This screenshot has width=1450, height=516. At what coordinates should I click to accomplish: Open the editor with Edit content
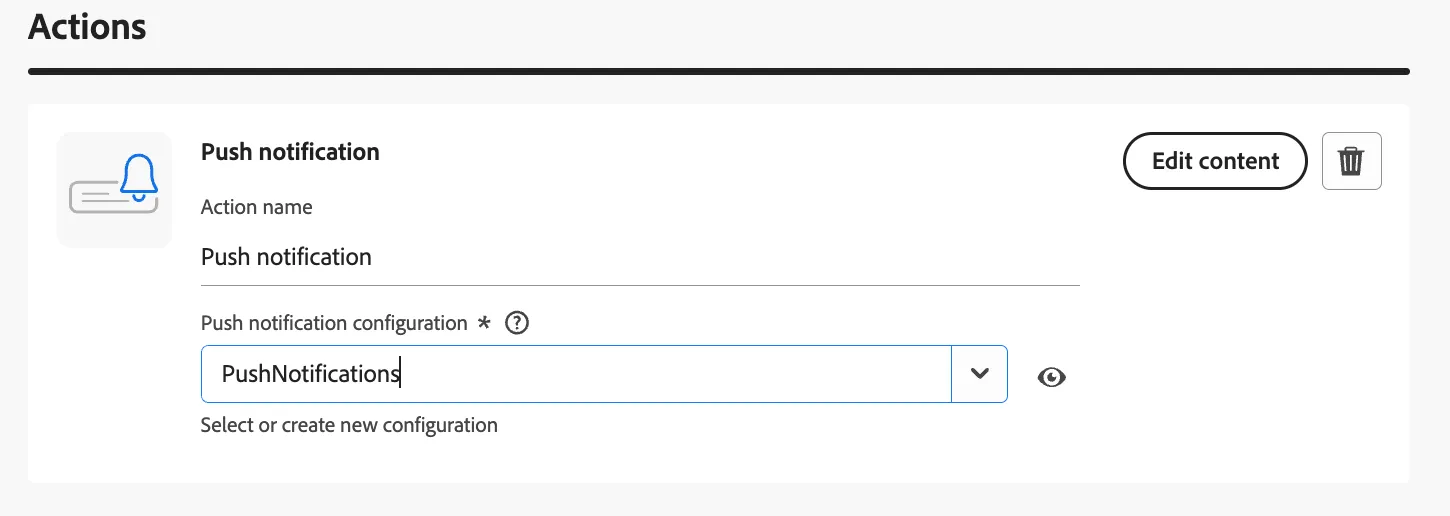pyautogui.click(x=1215, y=161)
